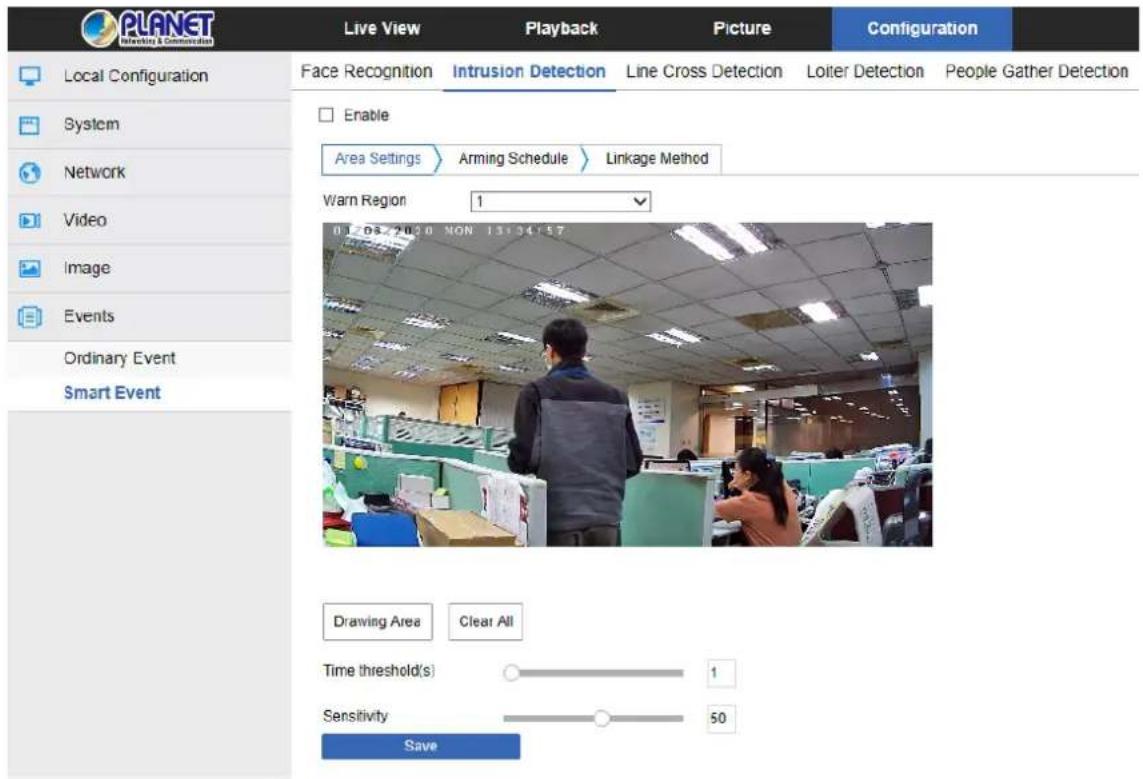Select the Configuration tab

[x=922, y=28]
